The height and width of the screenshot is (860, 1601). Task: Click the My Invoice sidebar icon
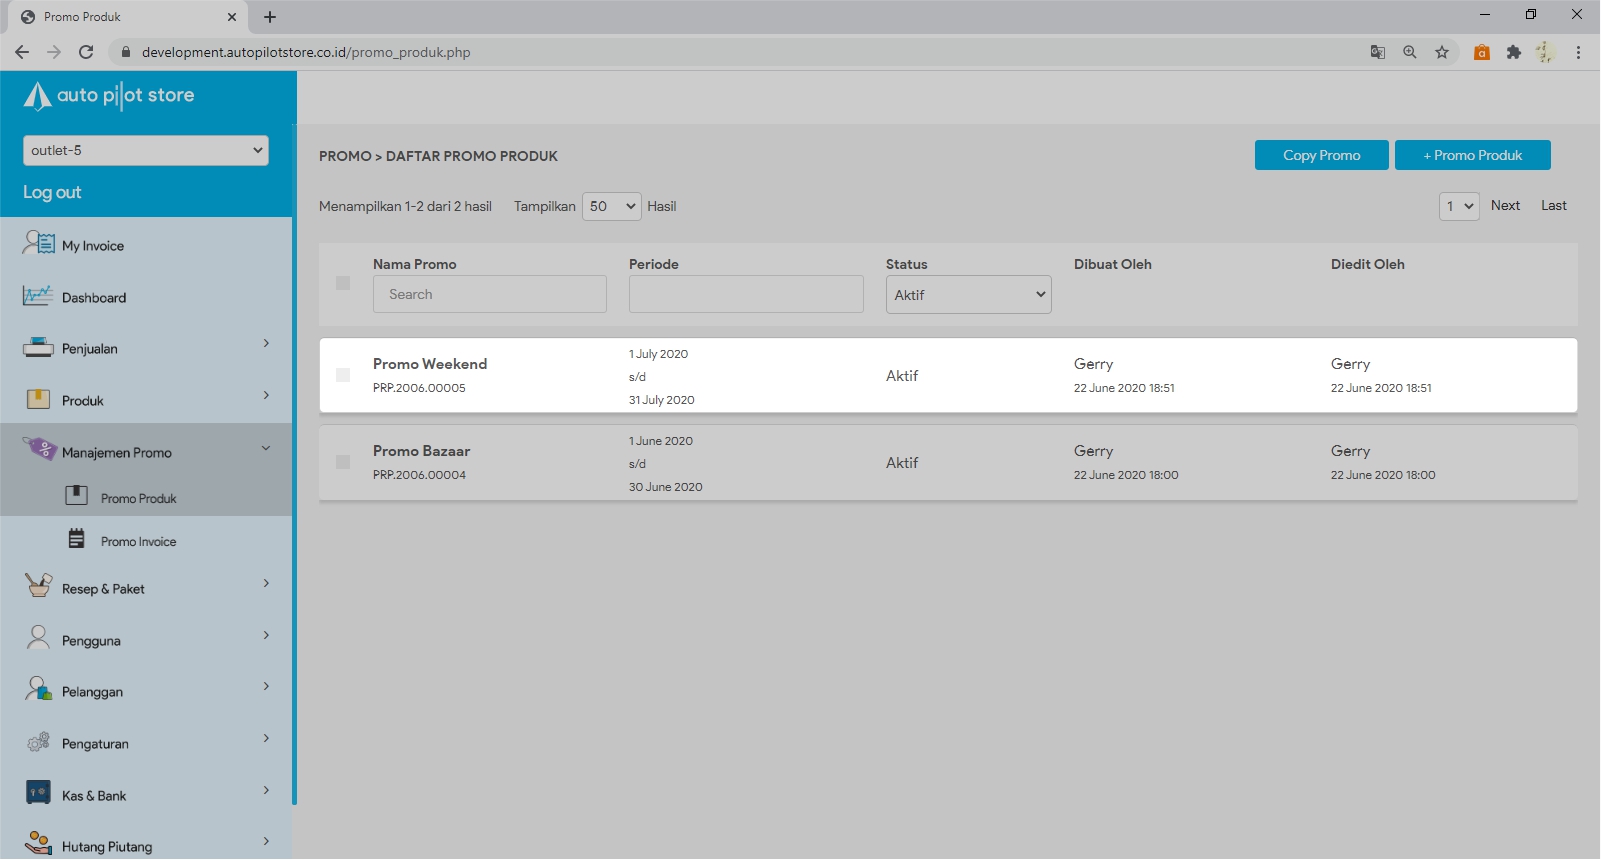point(39,243)
